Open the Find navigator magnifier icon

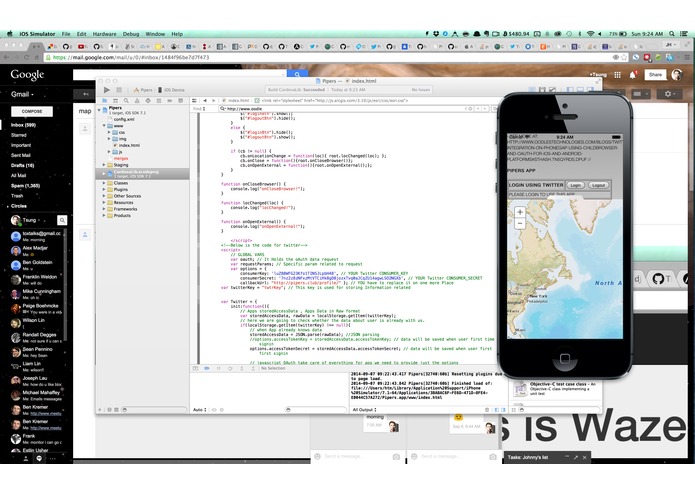coord(126,101)
